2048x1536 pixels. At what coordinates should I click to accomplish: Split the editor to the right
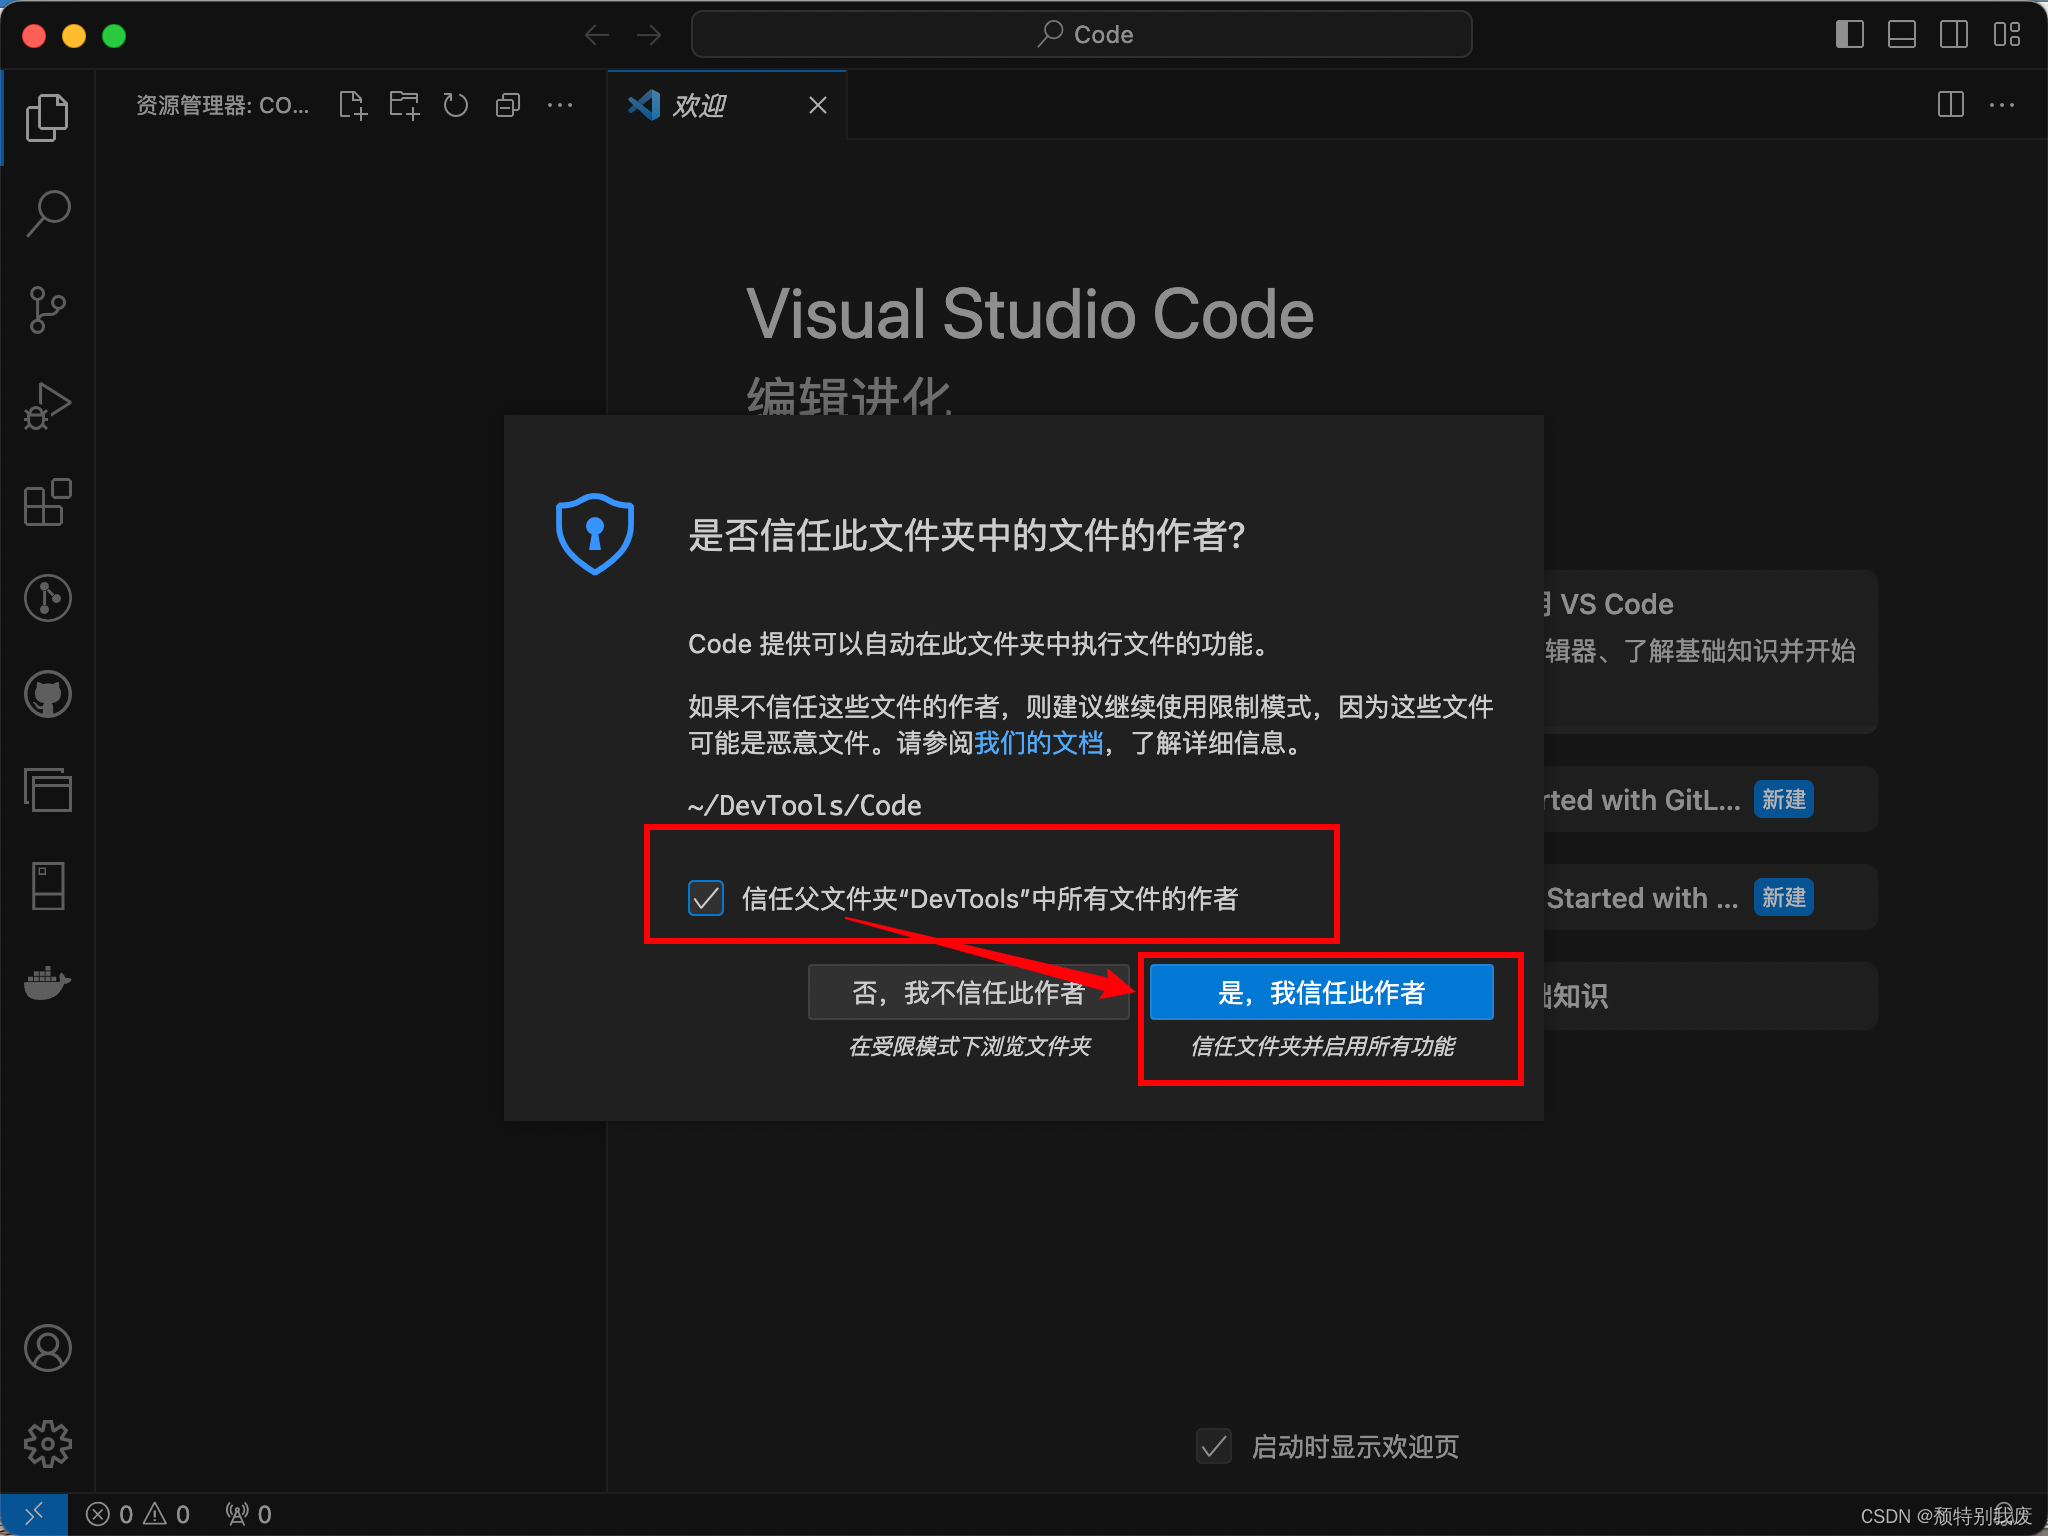pyautogui.click(x=1950, y=105)
